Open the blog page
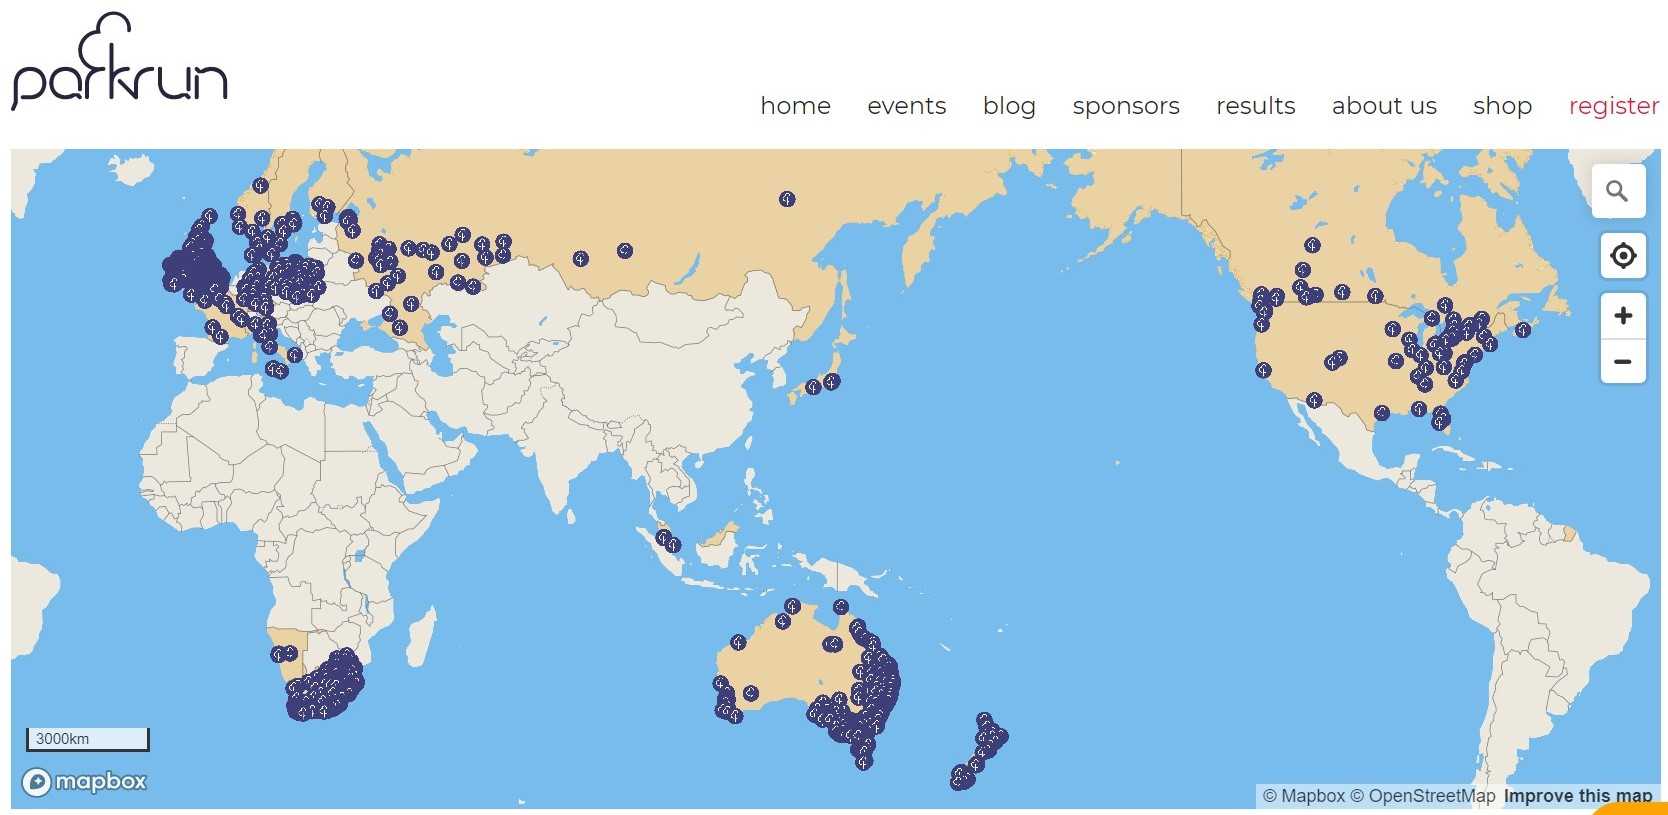This screenshot has height=815, width=1668. click(1009, 106)
